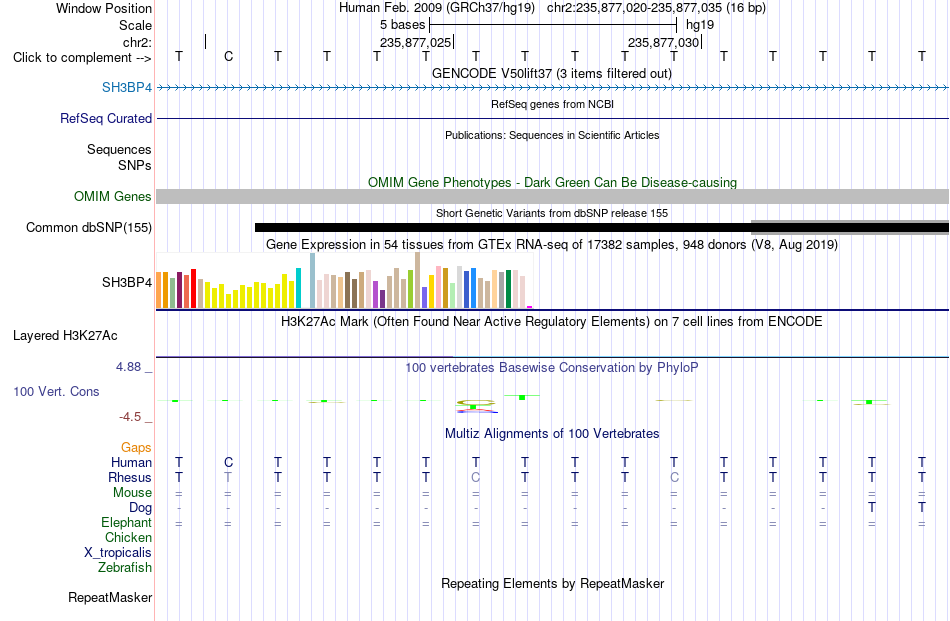
Task: Click the Mouse species label
Action: (x=132, y=493)
